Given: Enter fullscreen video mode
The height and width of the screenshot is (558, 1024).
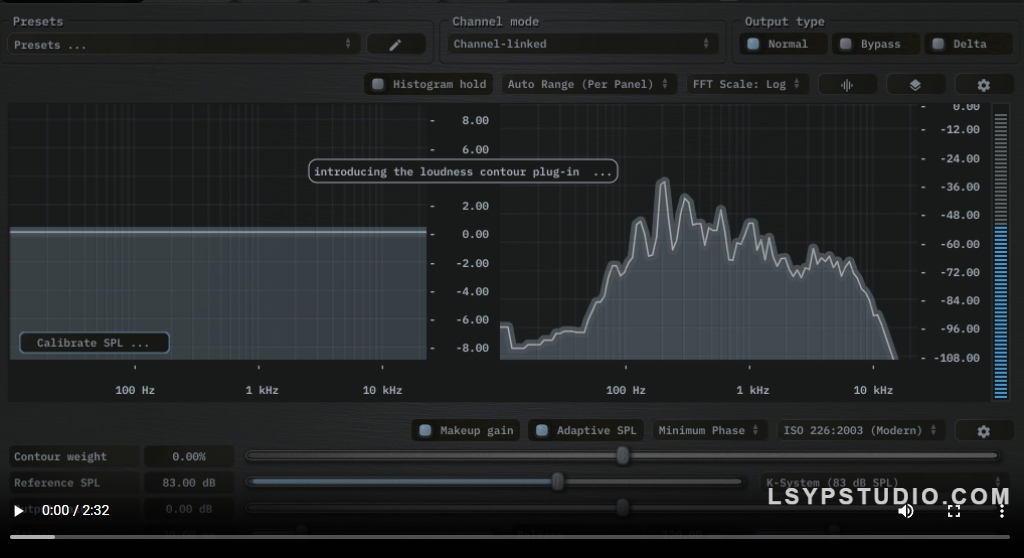Looking at the screenshot, I should pyautogui.click(x=954, y=511).
